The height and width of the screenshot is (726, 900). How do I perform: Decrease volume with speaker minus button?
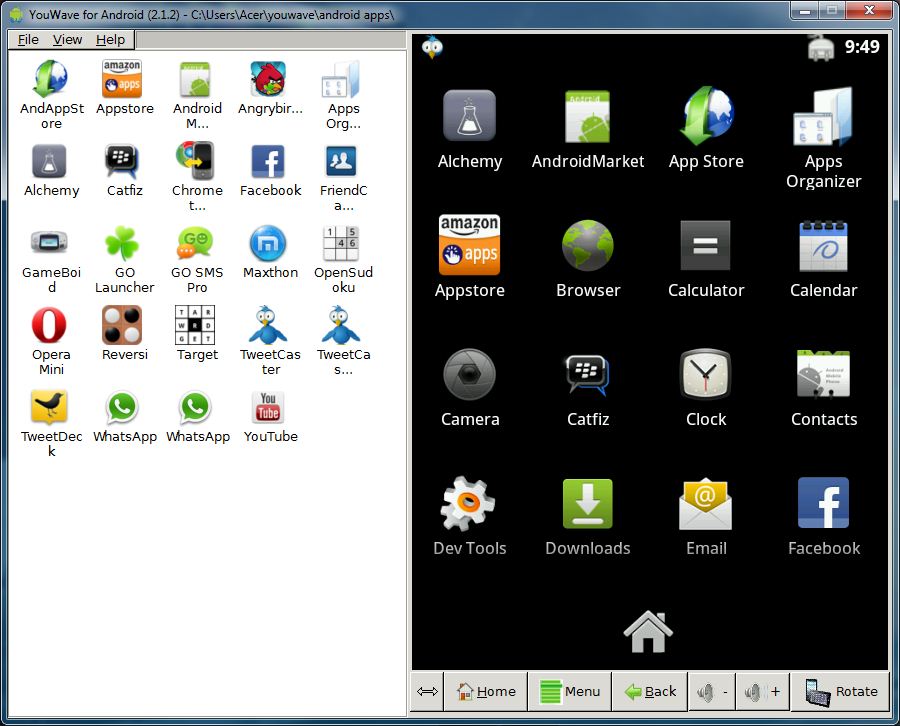(x=712, y=692)
